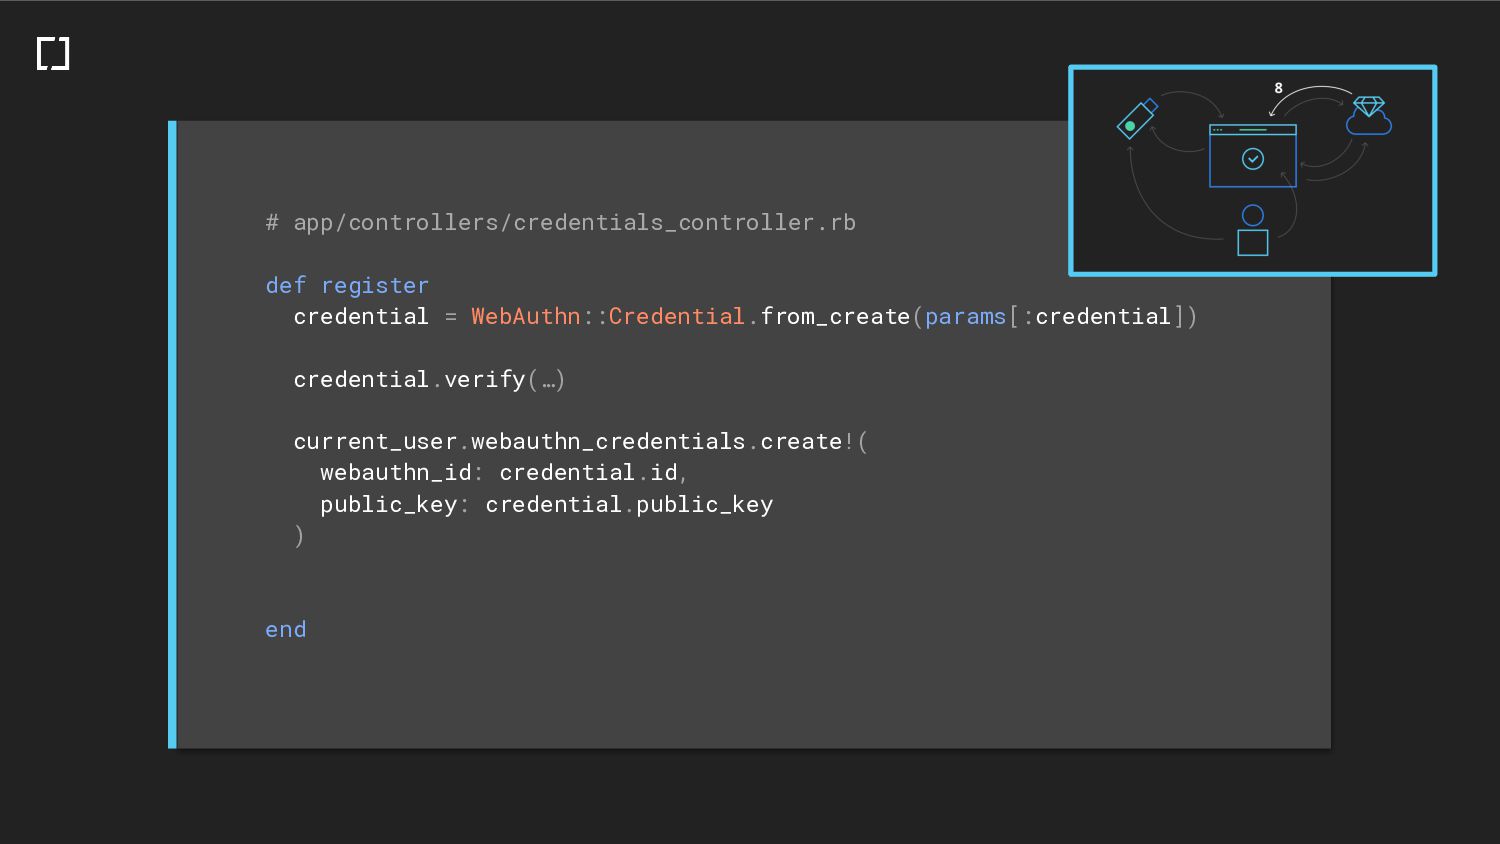
Task: Click the file path comment line
Action: (x=560, y=223)
